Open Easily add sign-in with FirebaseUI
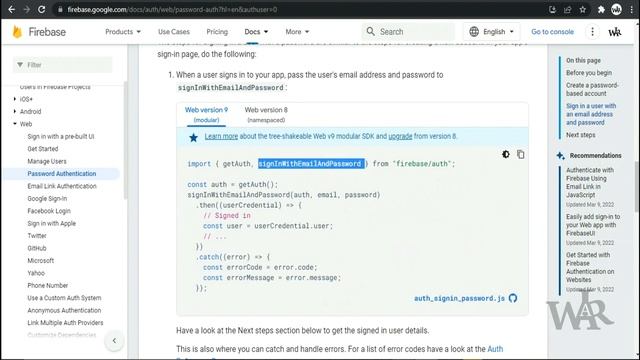 [x=593, y=225]
